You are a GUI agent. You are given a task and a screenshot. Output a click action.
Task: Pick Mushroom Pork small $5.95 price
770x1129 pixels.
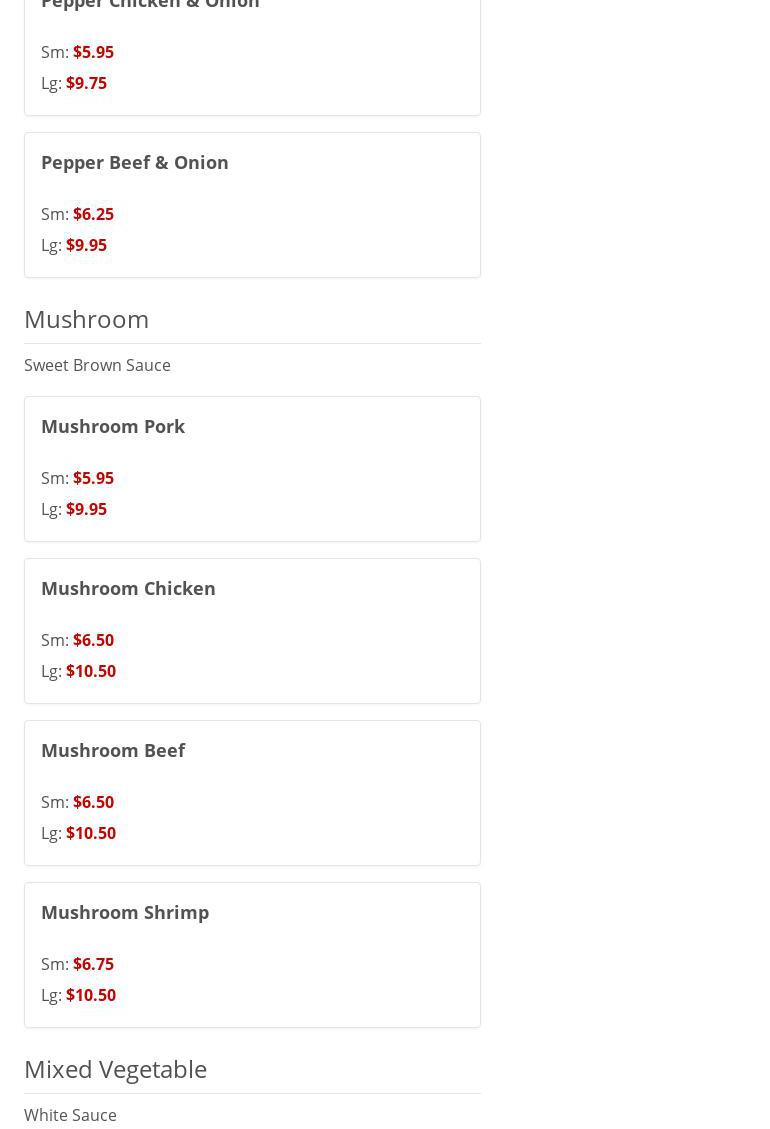pos(93,478)
